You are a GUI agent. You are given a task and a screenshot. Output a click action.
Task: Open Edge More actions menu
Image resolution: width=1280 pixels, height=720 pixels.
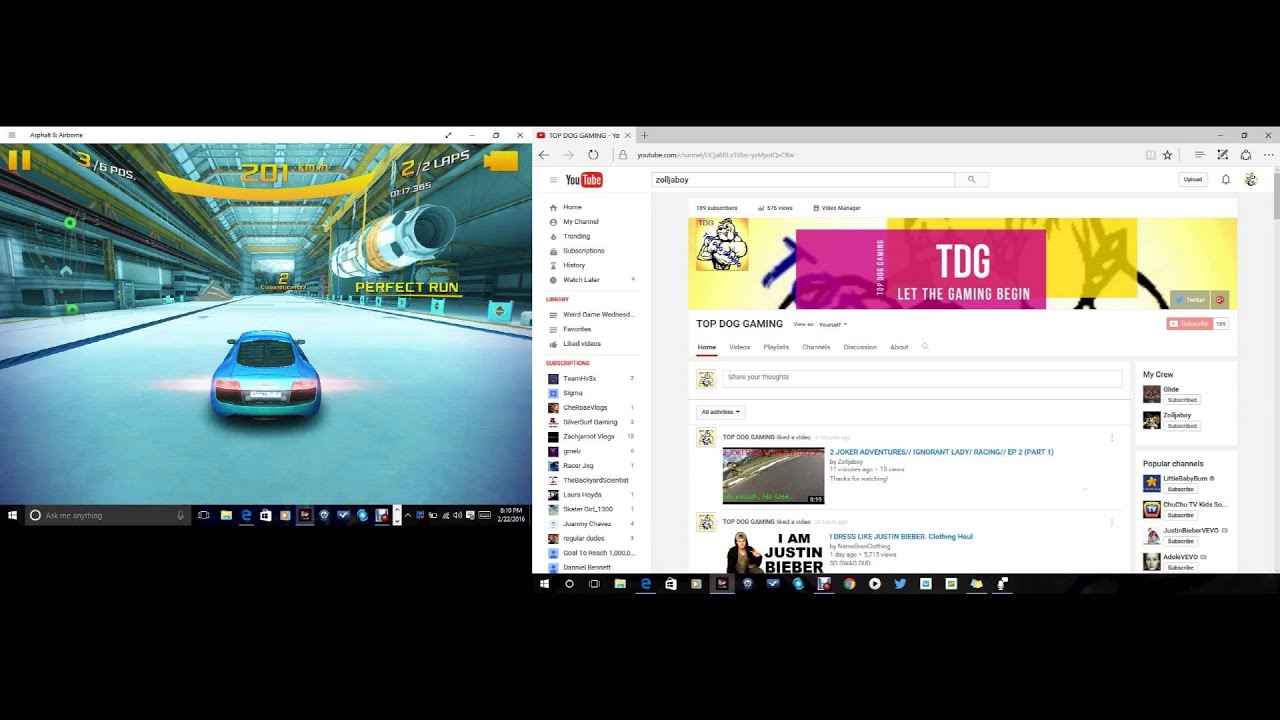1269,155
